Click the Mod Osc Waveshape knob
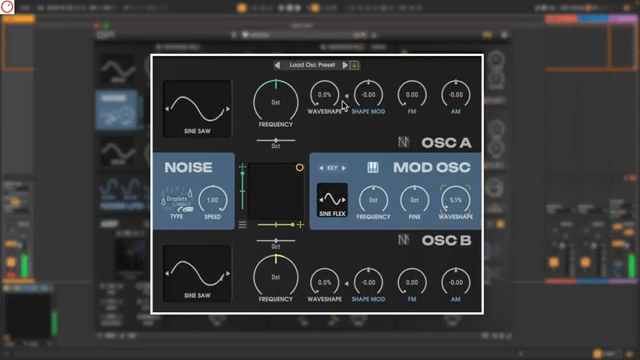 point(456,200)
